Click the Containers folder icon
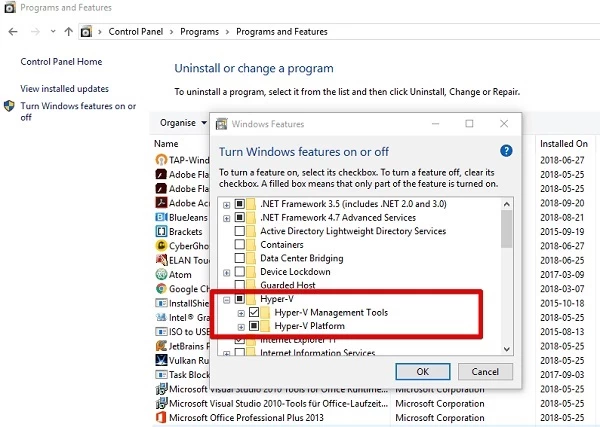The height and width of the screenshot is (427, 600). (251, 244)
